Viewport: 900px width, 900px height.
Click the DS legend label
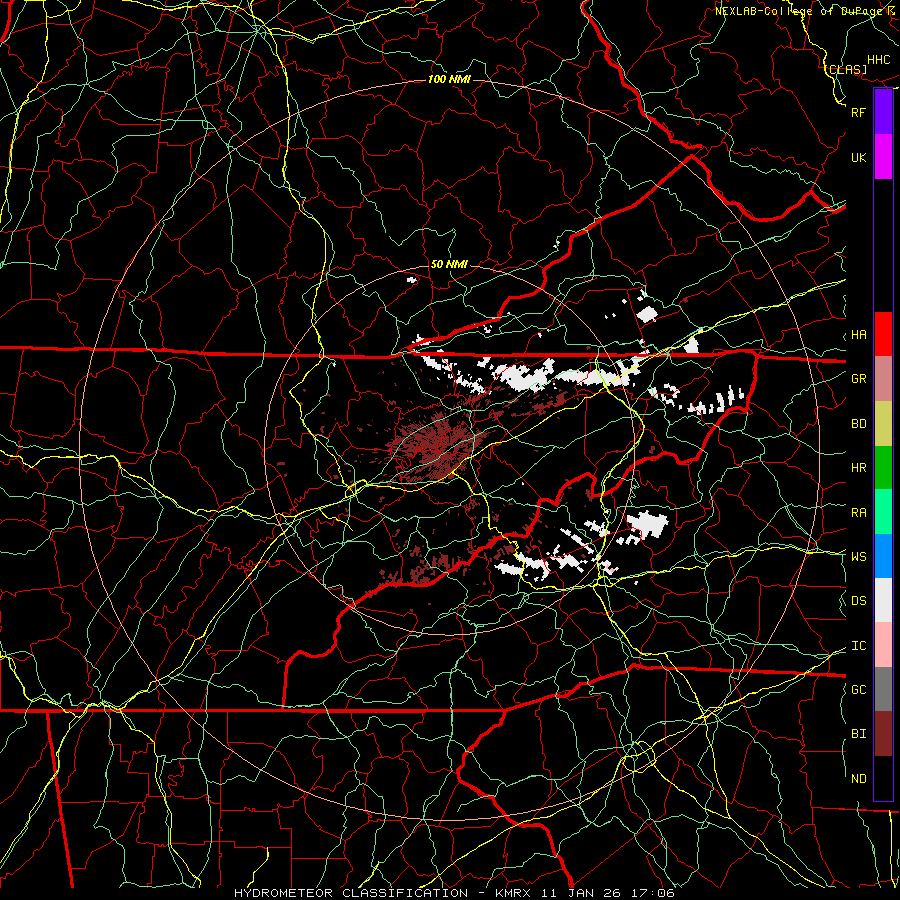point(858,601)
